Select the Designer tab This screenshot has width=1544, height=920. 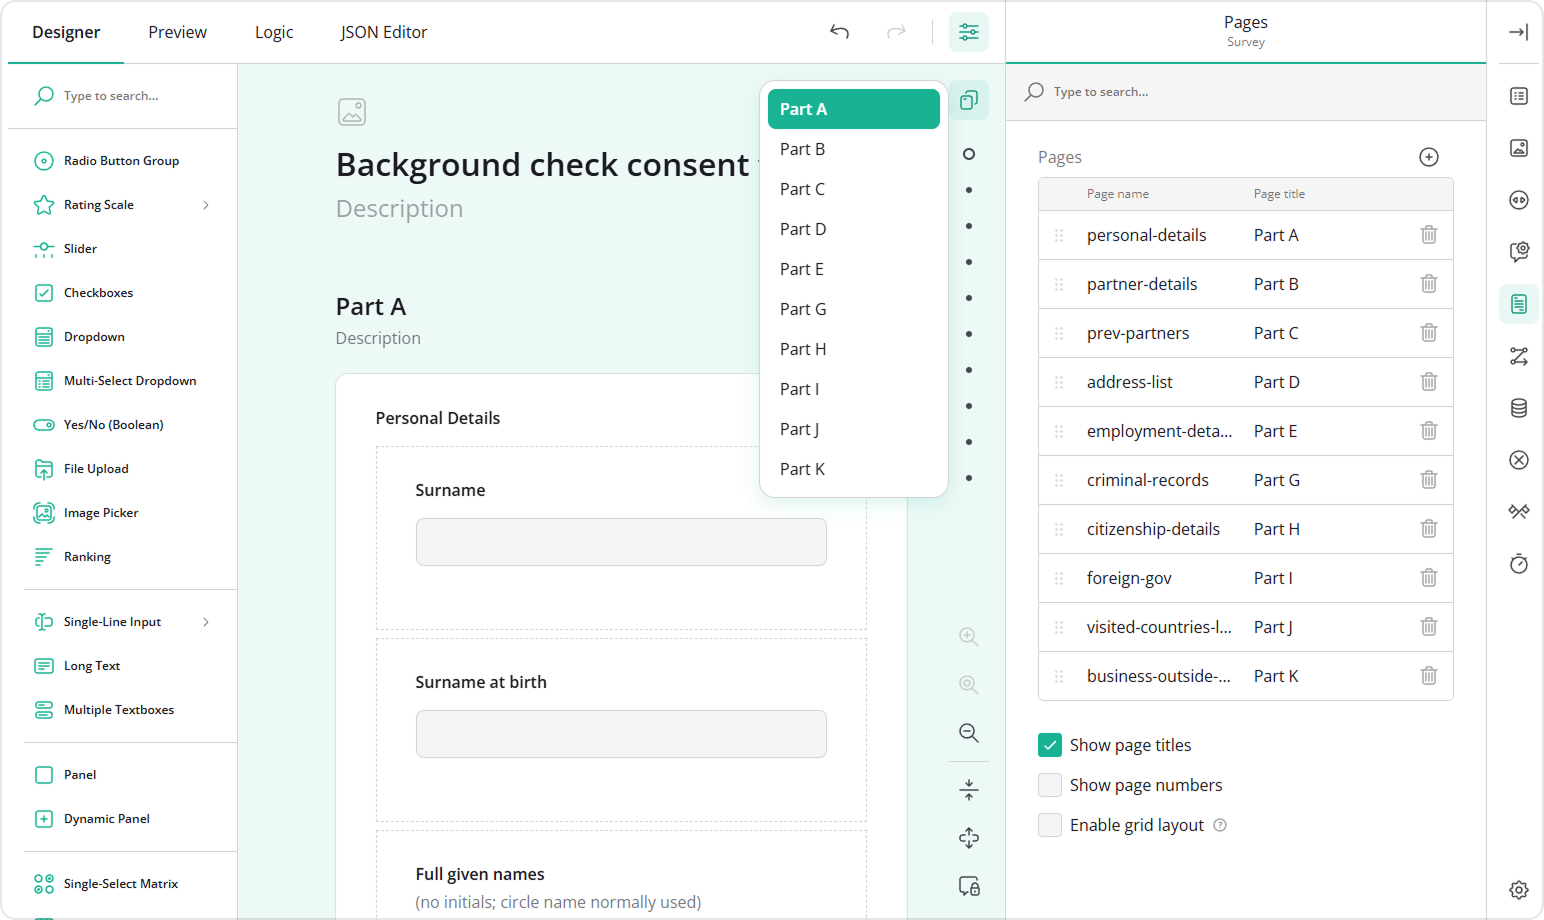pyautogui.click(x=66, y=32)
